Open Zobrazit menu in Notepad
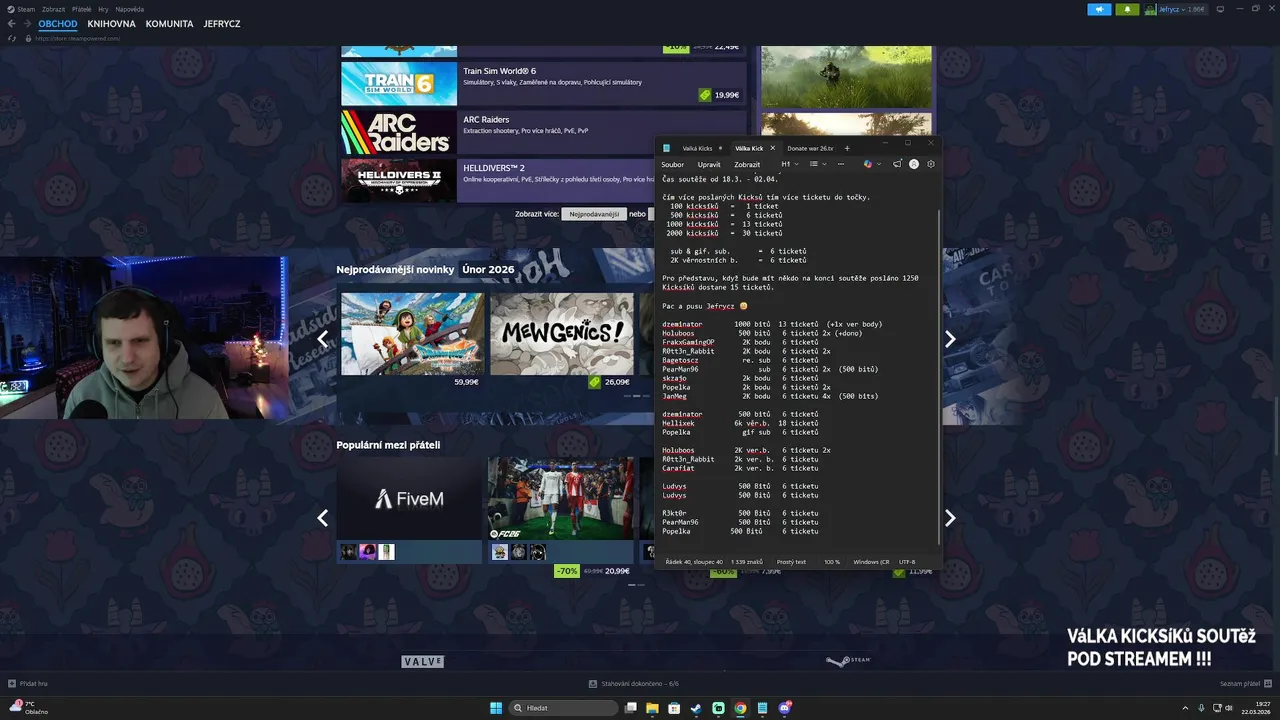The image size is (1280, 720). pyautogui.click(x=747, y=164)
